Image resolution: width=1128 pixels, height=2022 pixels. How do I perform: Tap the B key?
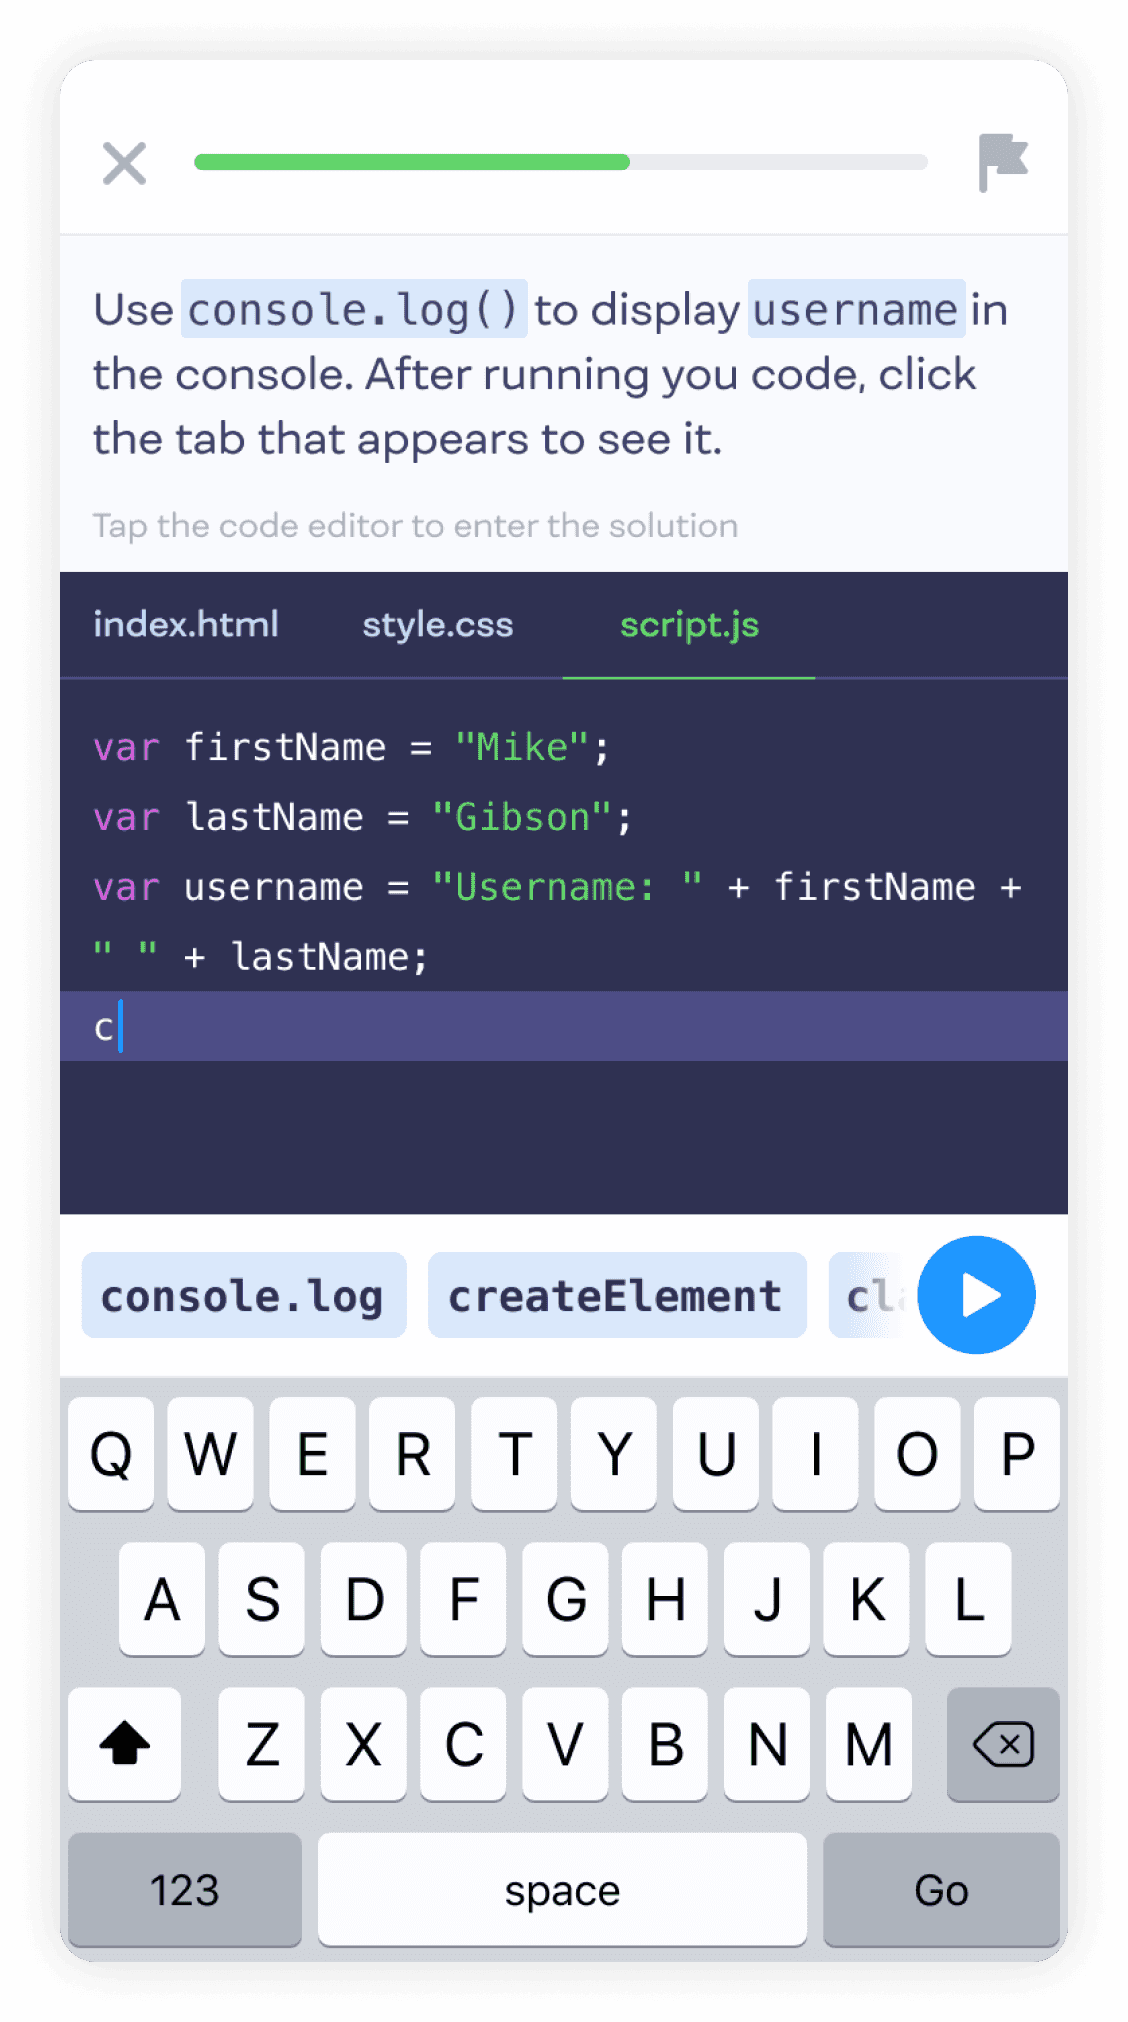tap(665, 1743)
